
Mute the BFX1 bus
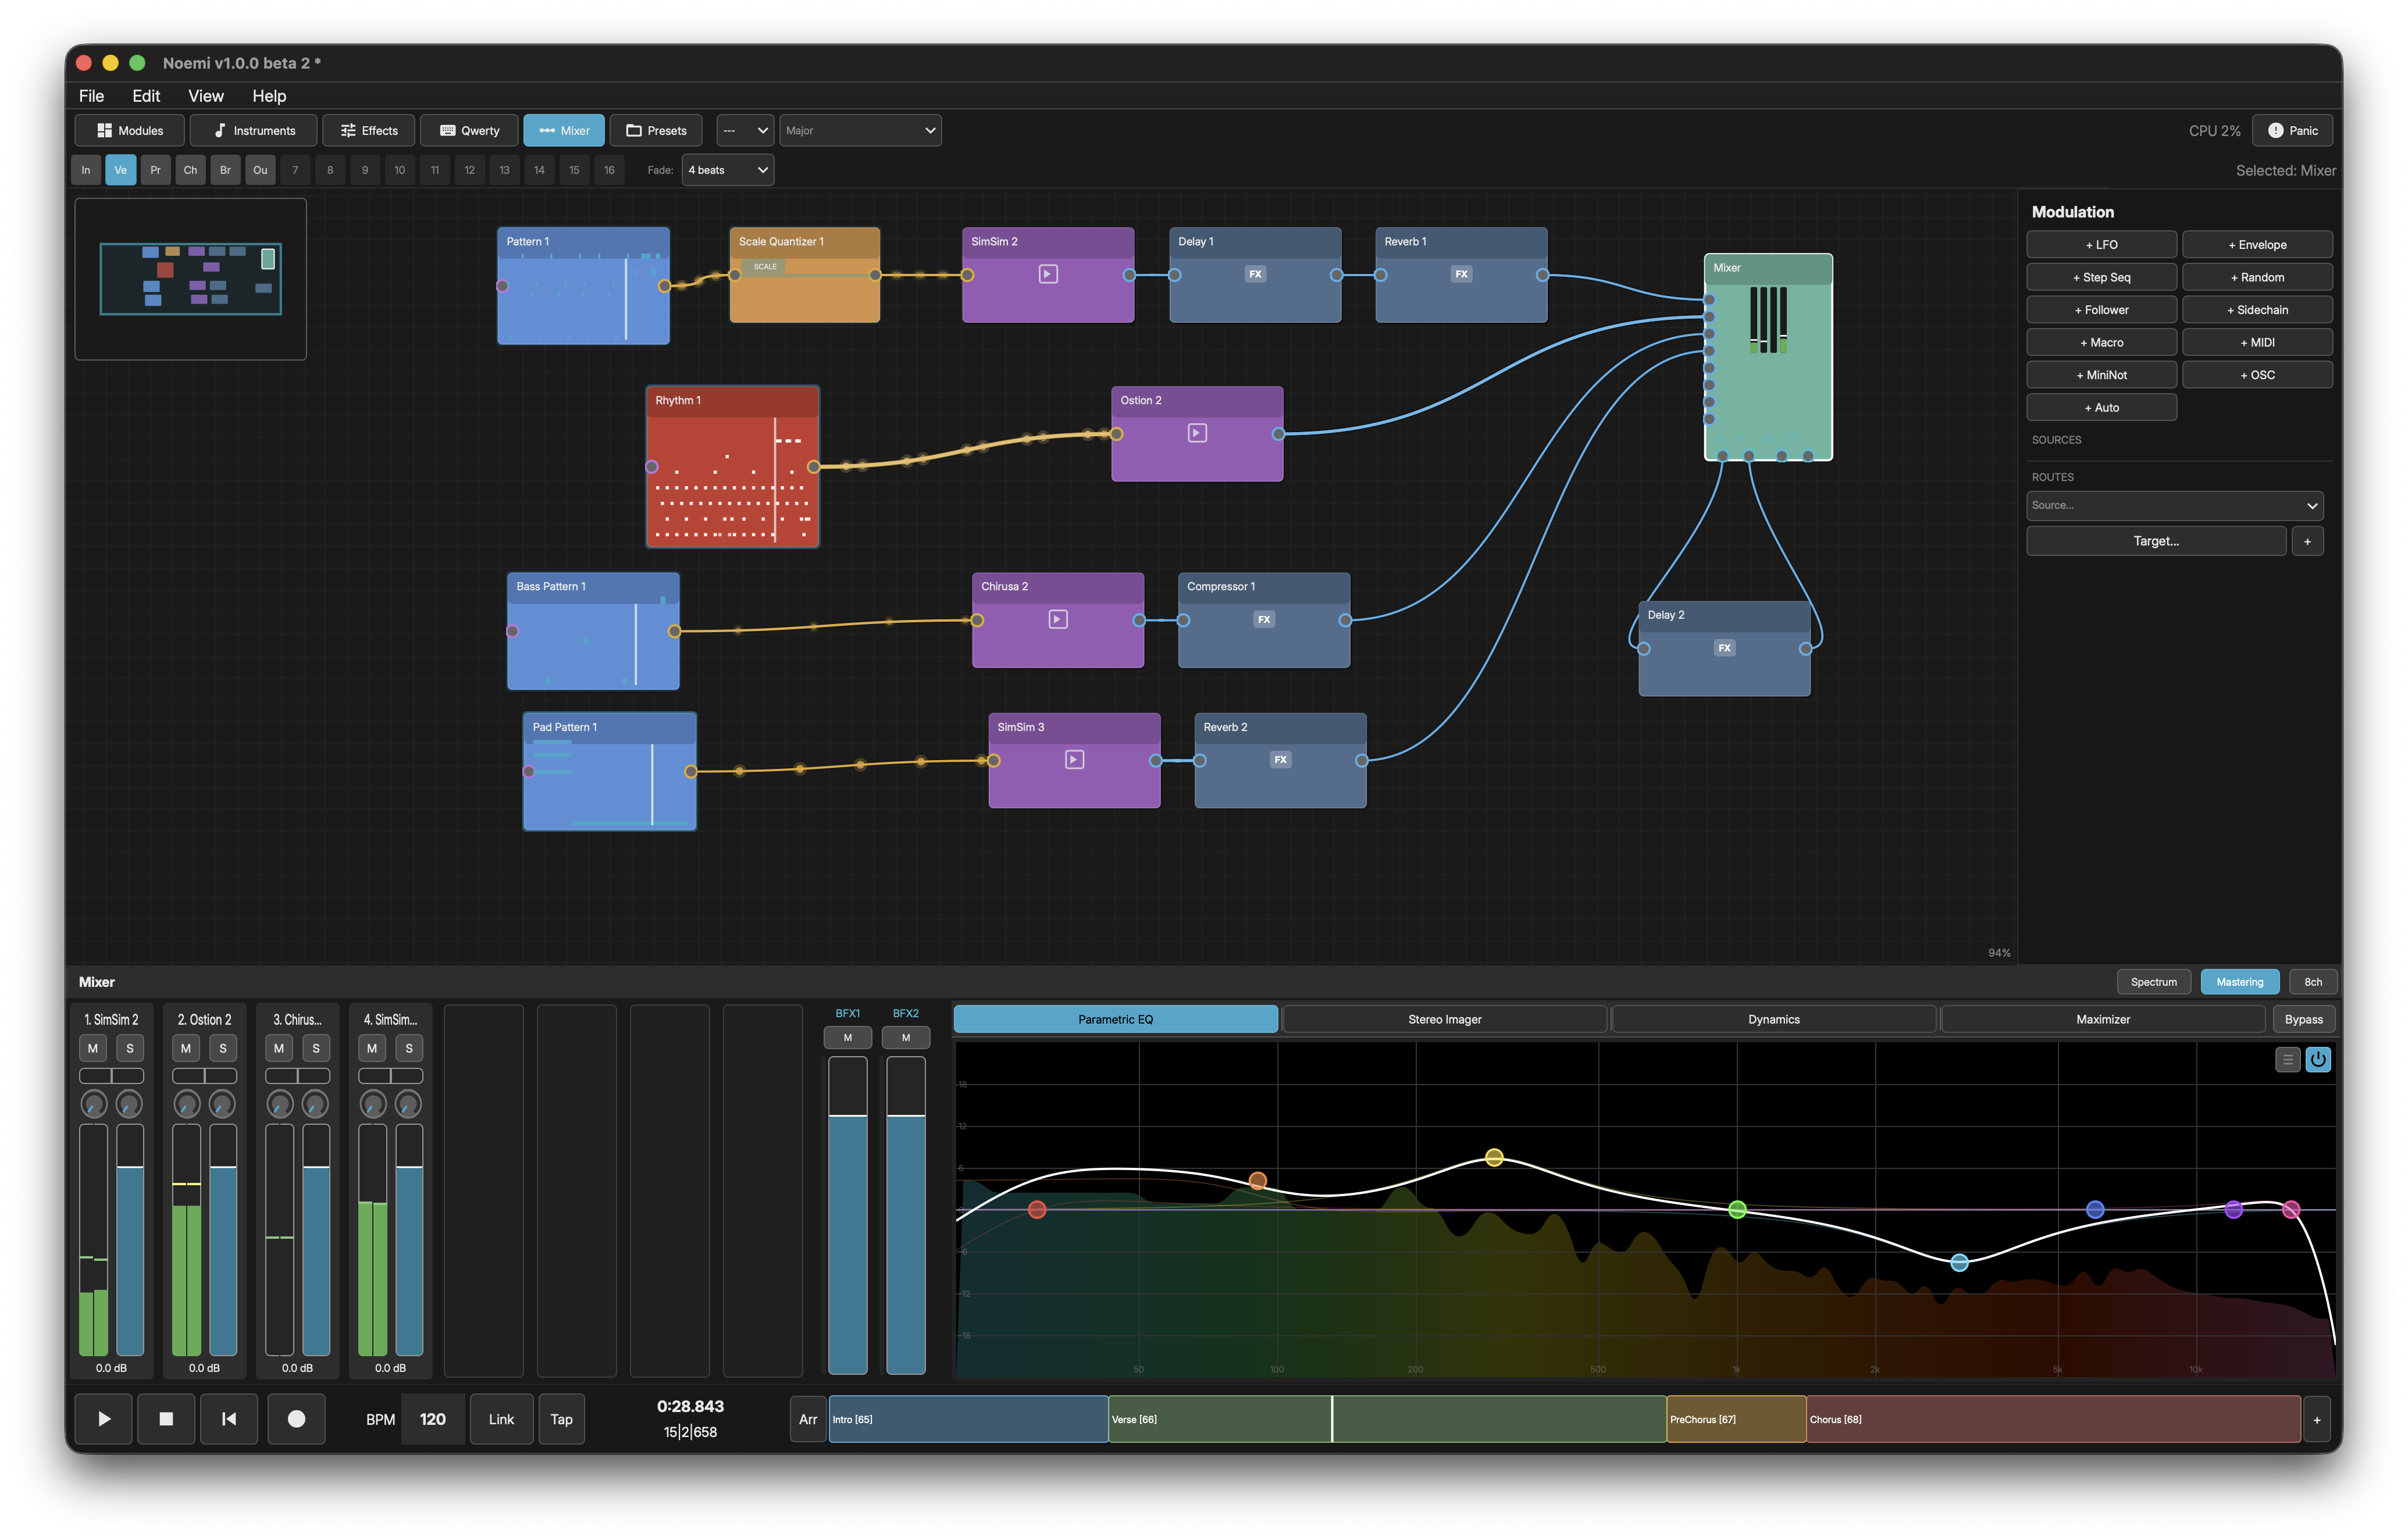pos(847,1038)
